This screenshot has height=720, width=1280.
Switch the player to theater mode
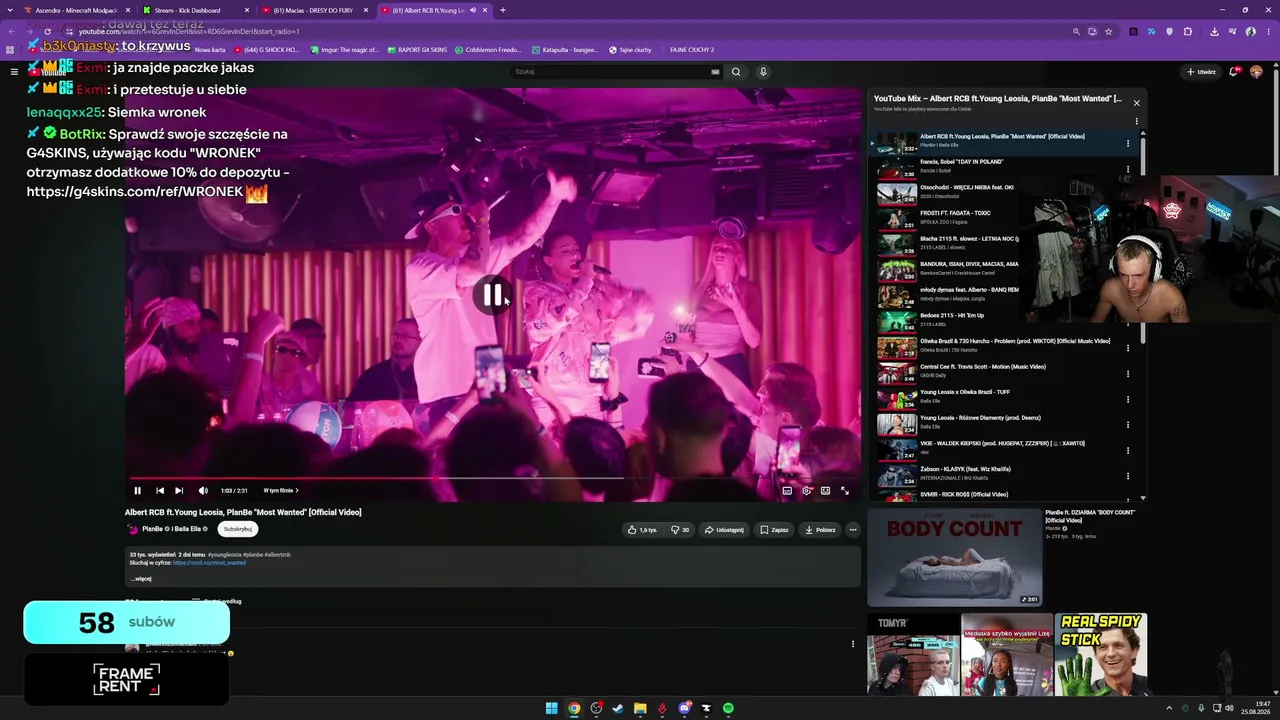825,491
